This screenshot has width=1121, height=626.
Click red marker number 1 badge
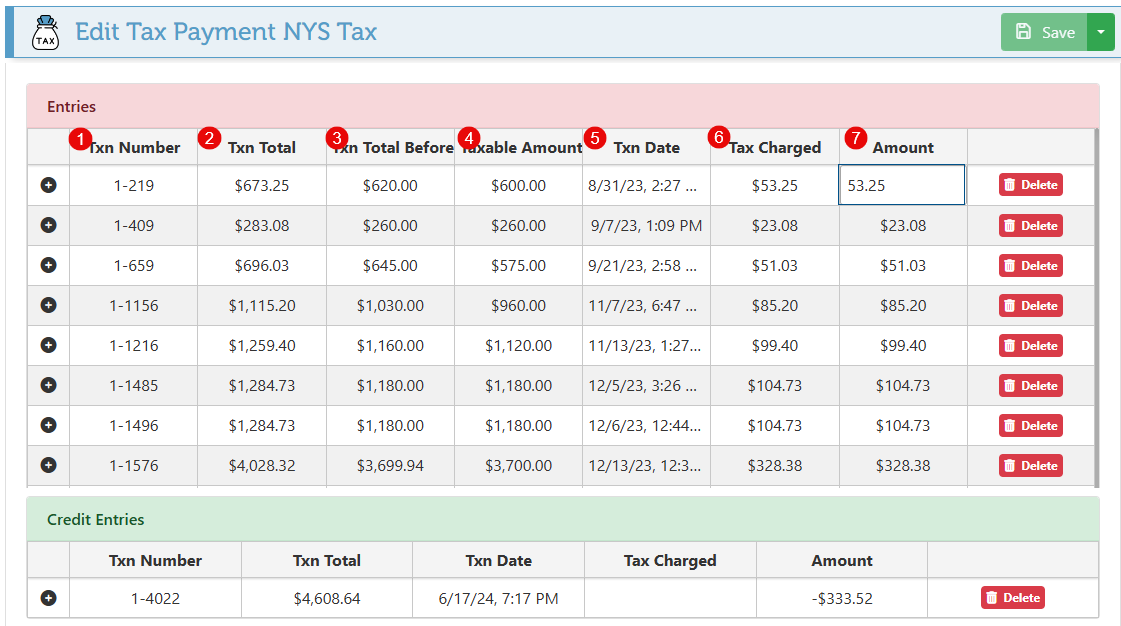(x=81, y=138)
